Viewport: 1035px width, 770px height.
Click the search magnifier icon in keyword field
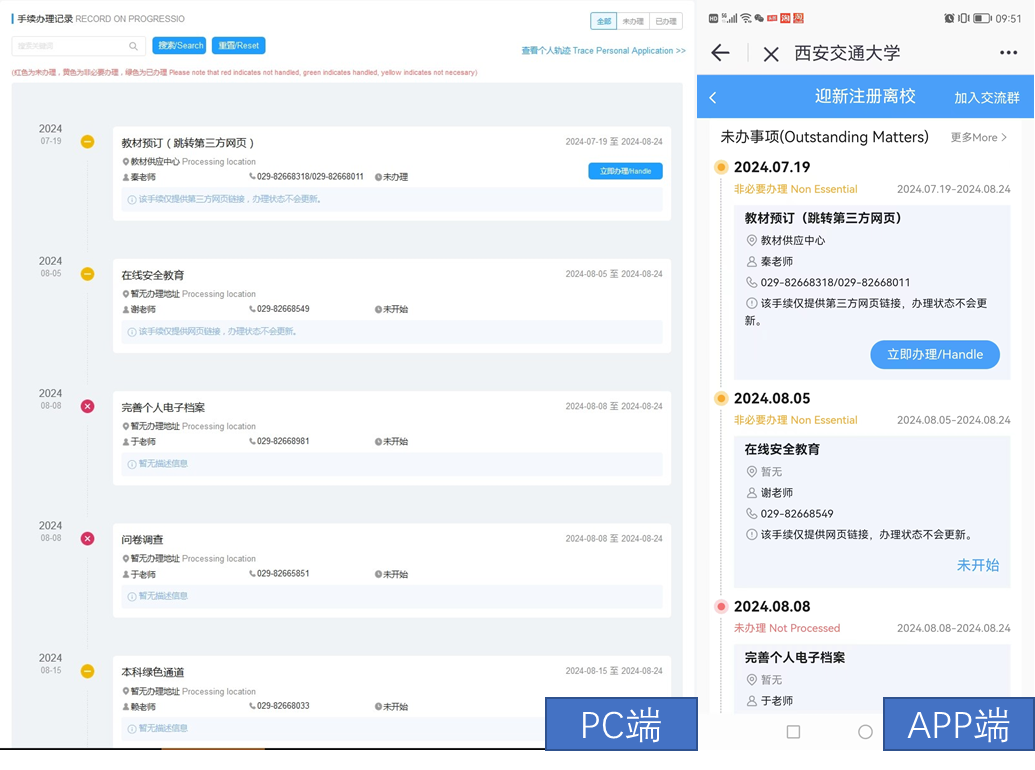[133, 46]
